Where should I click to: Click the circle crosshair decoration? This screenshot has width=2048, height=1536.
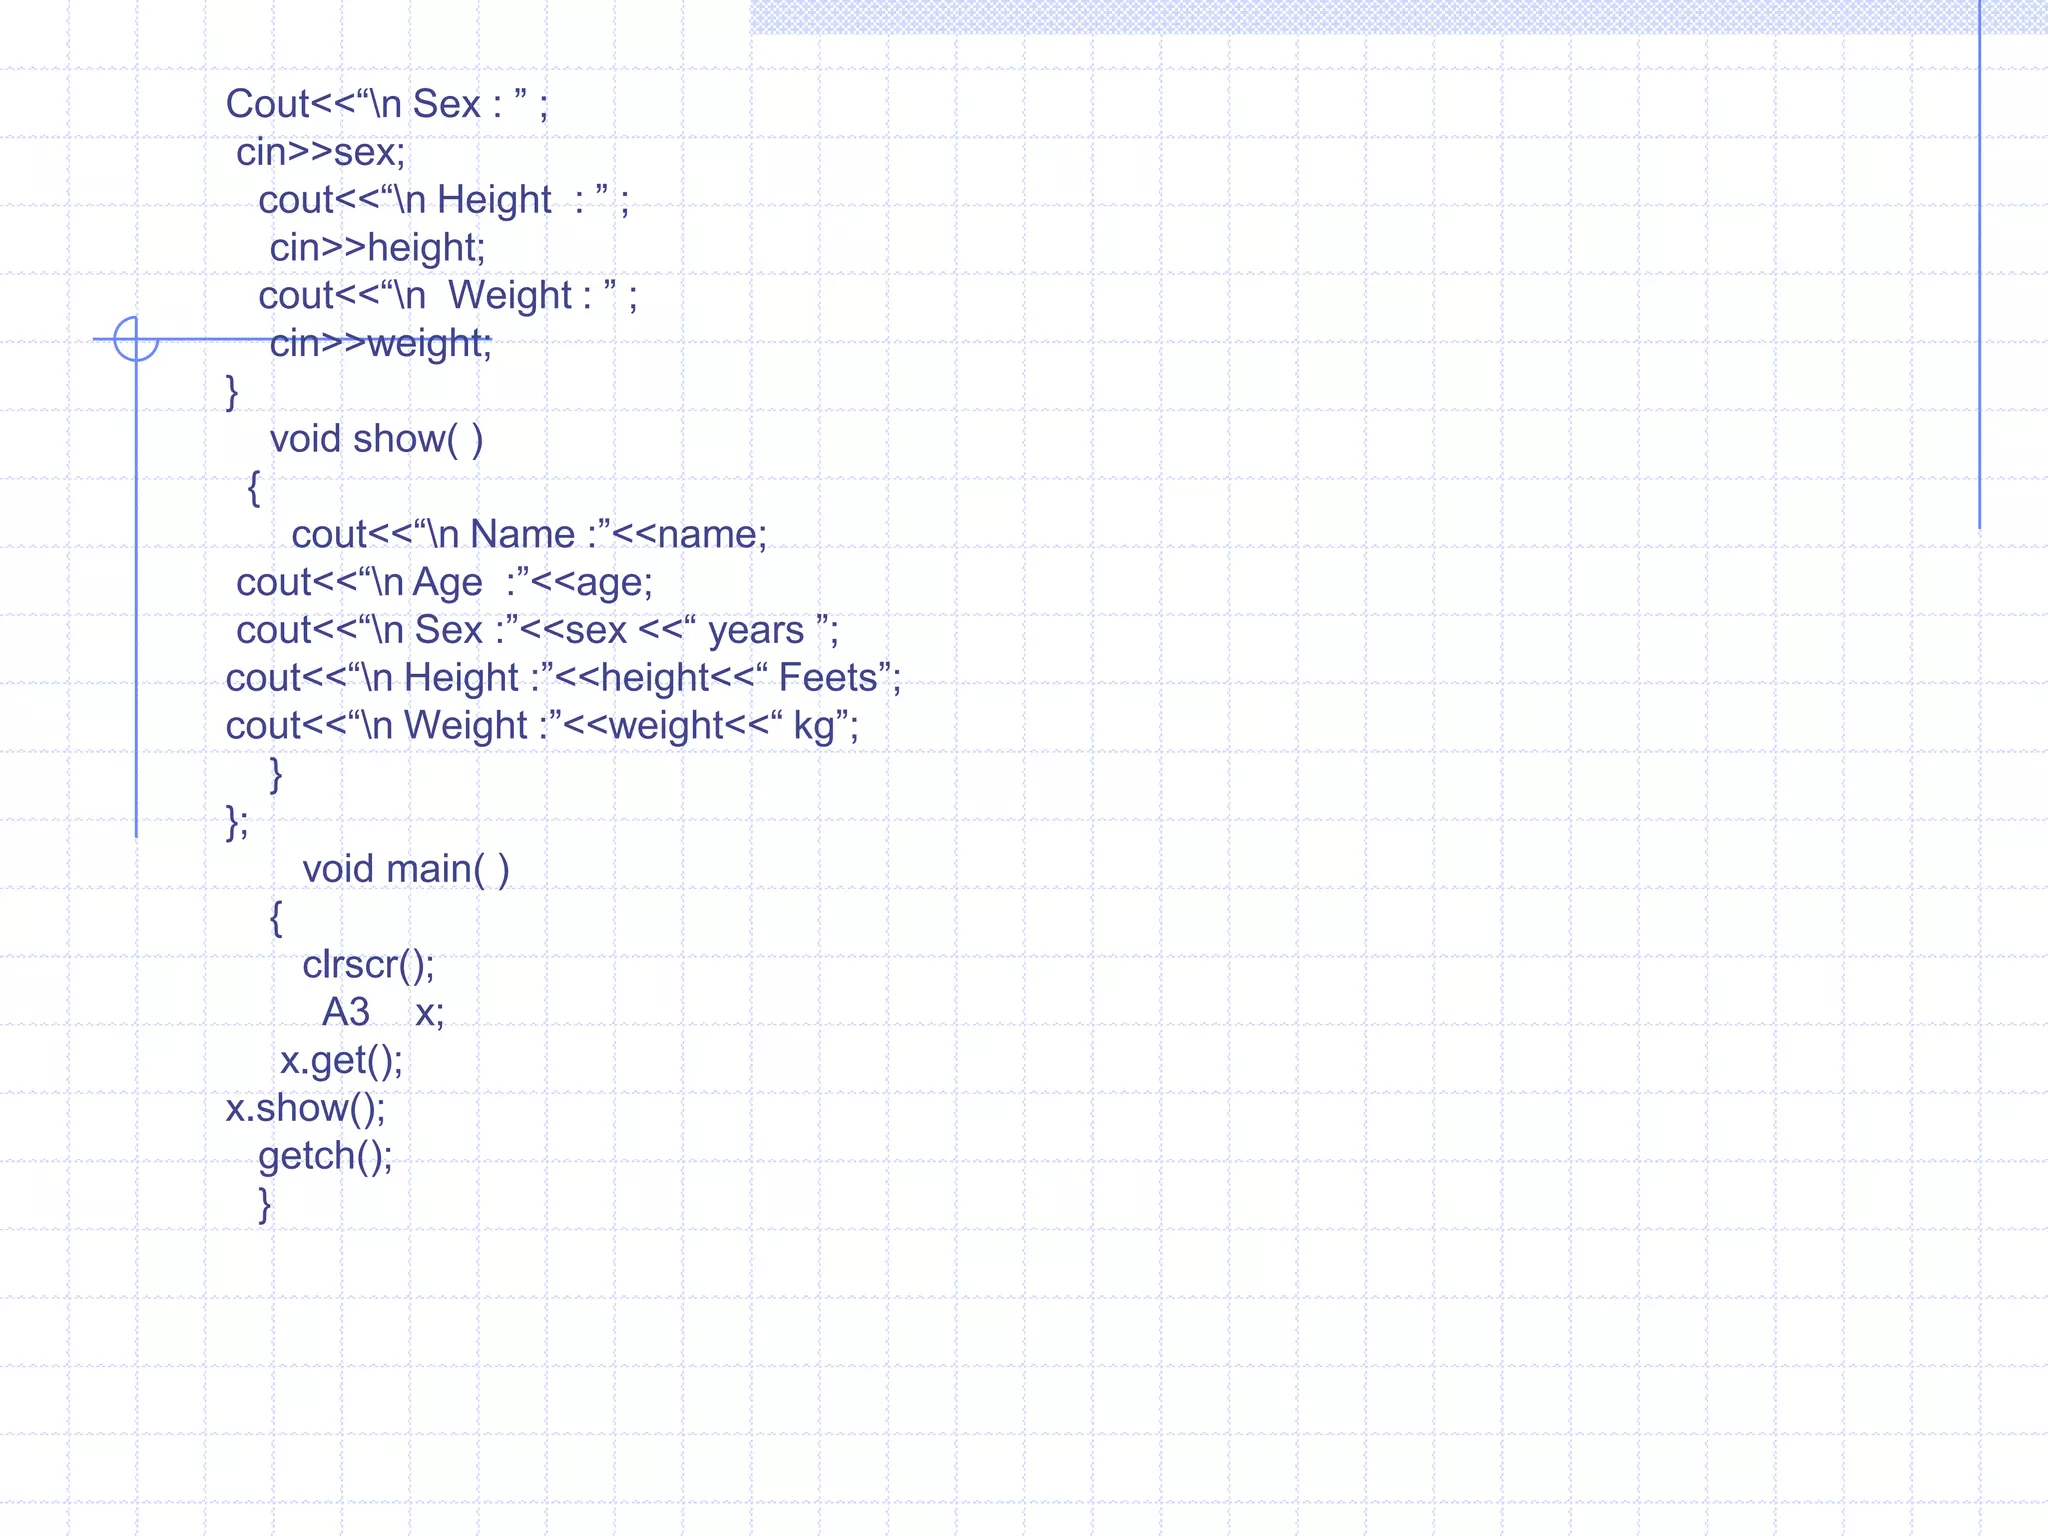pos(136,339)
